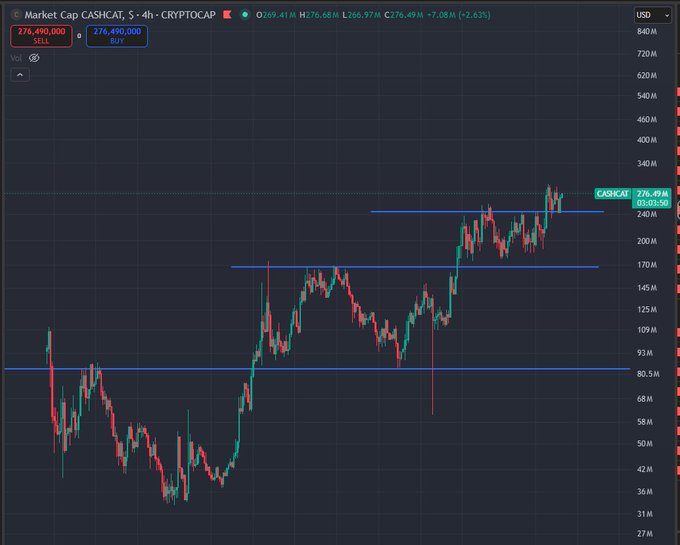Select the blue horizontal line near 240M
Viewport: 680px width, 545px height.
pos(487,212)
